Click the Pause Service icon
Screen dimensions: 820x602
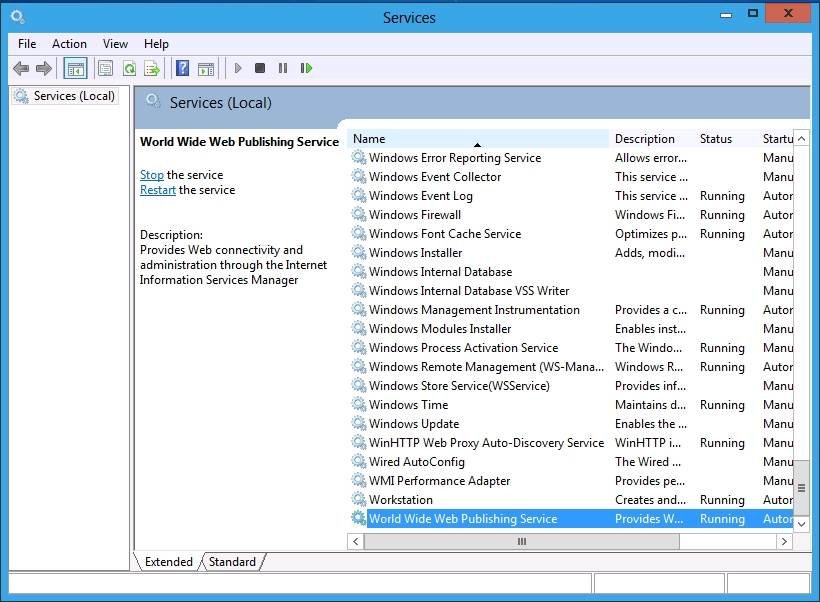pyautogui.click(x=283, y=68)
